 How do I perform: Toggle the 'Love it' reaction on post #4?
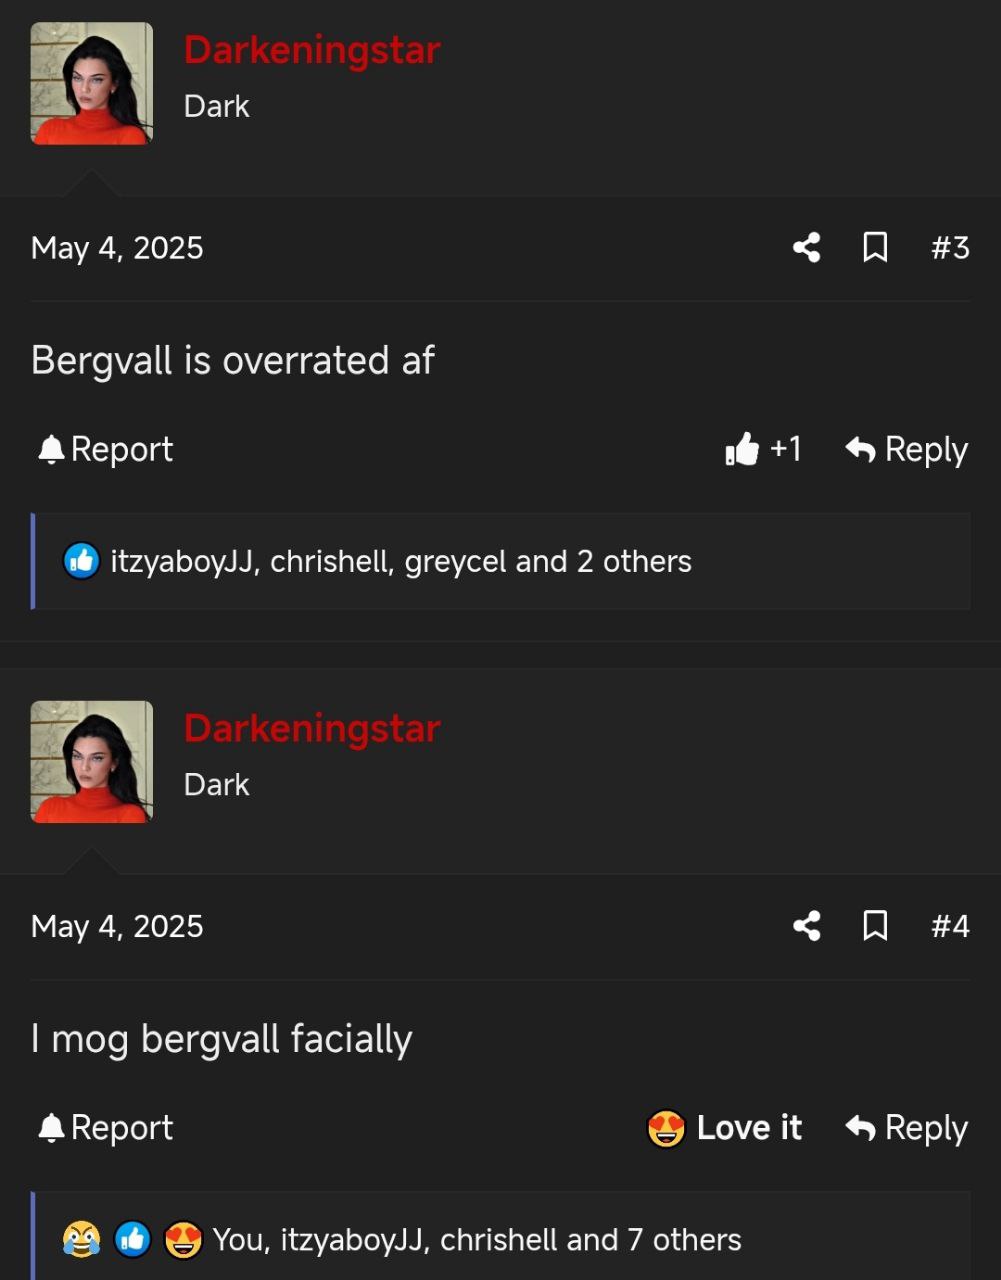pyautogui.click(x=725, y=1128)
